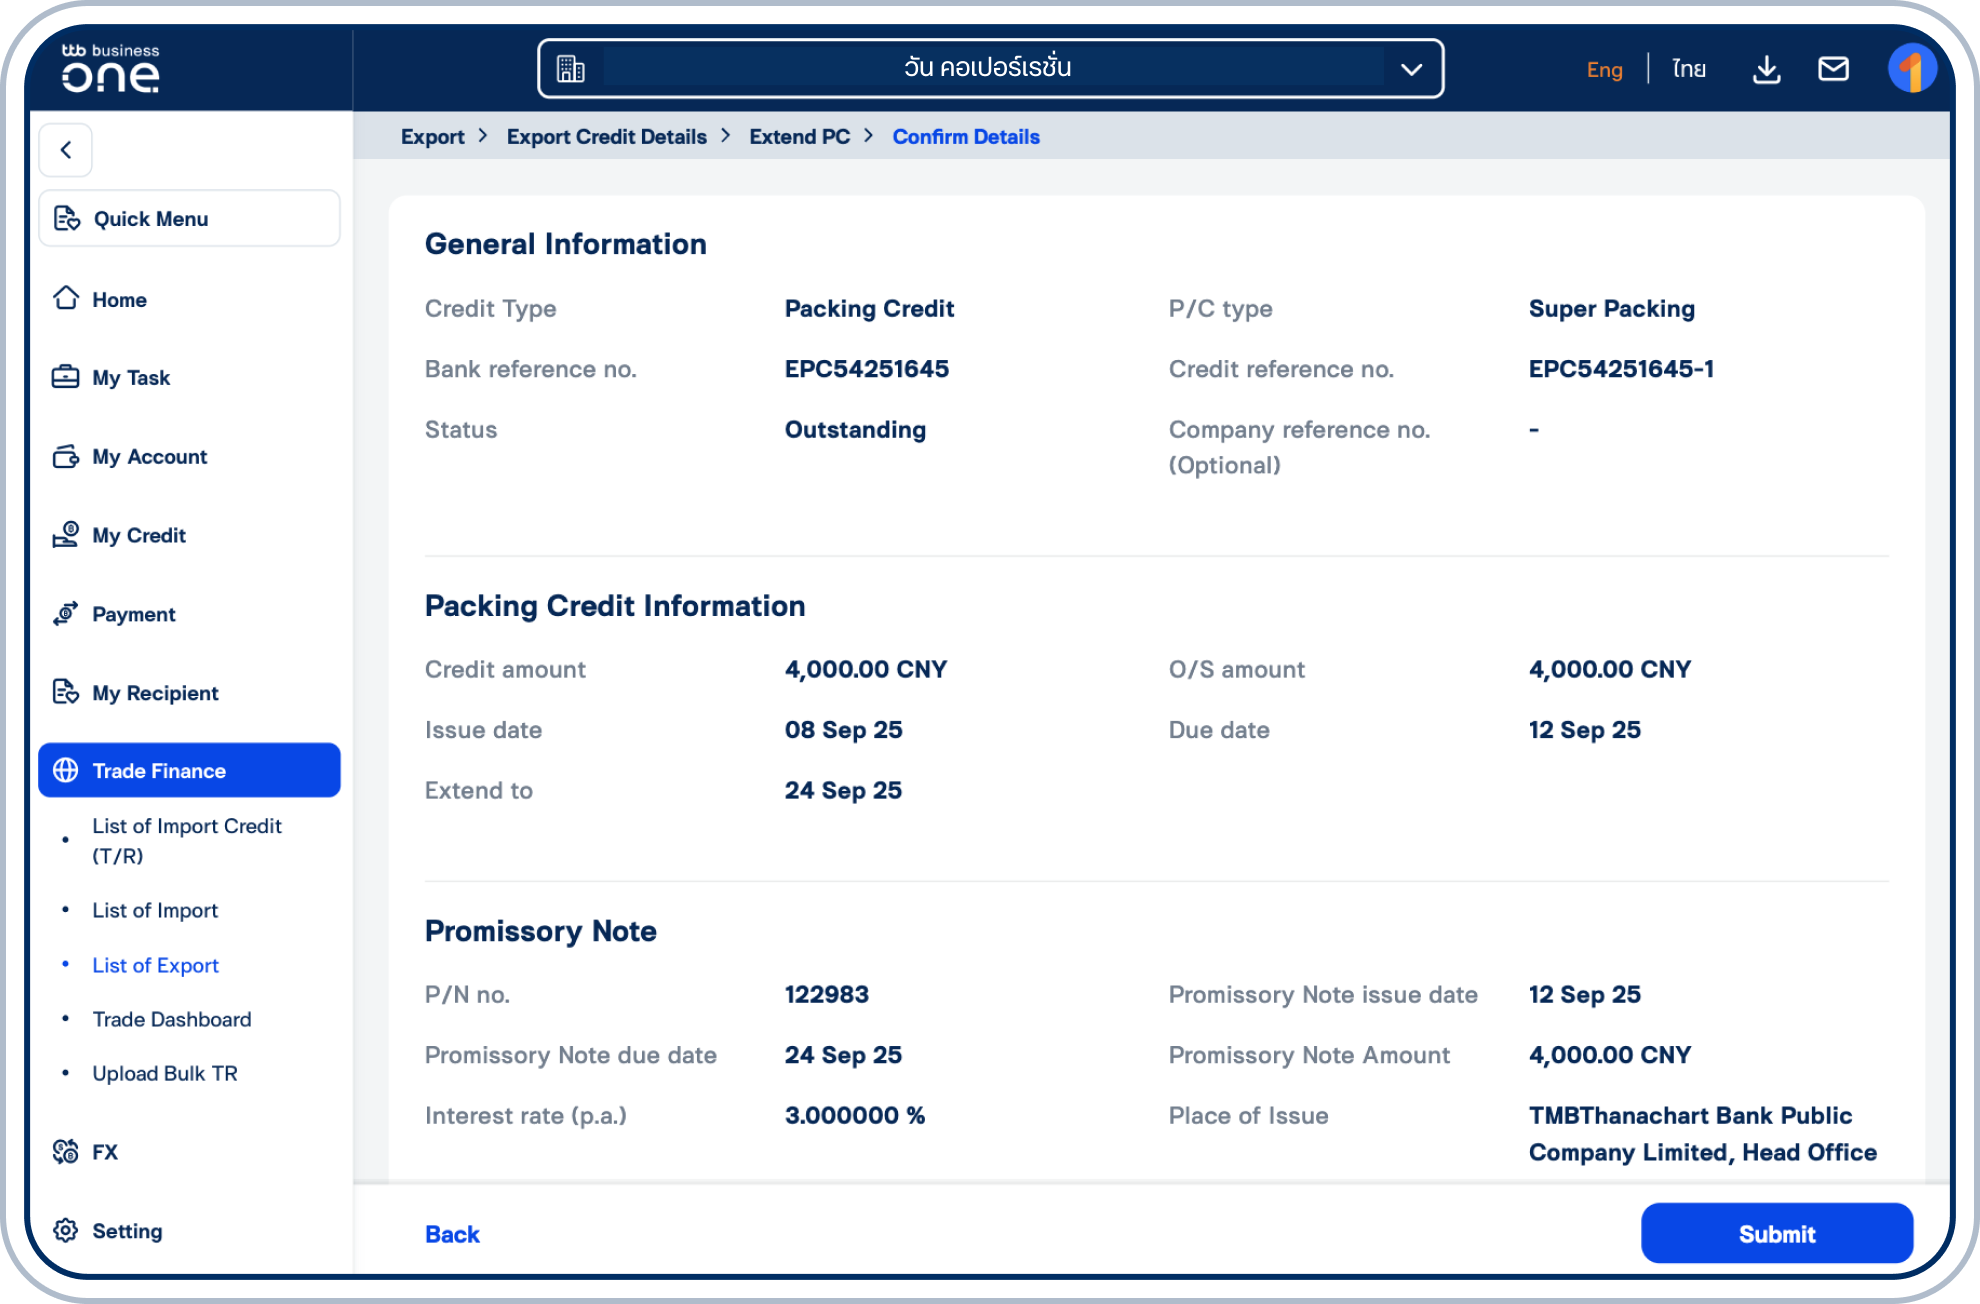Open the mail inbox icon
This screenshot has width=1980, height=1304.
pos(1832,69)
